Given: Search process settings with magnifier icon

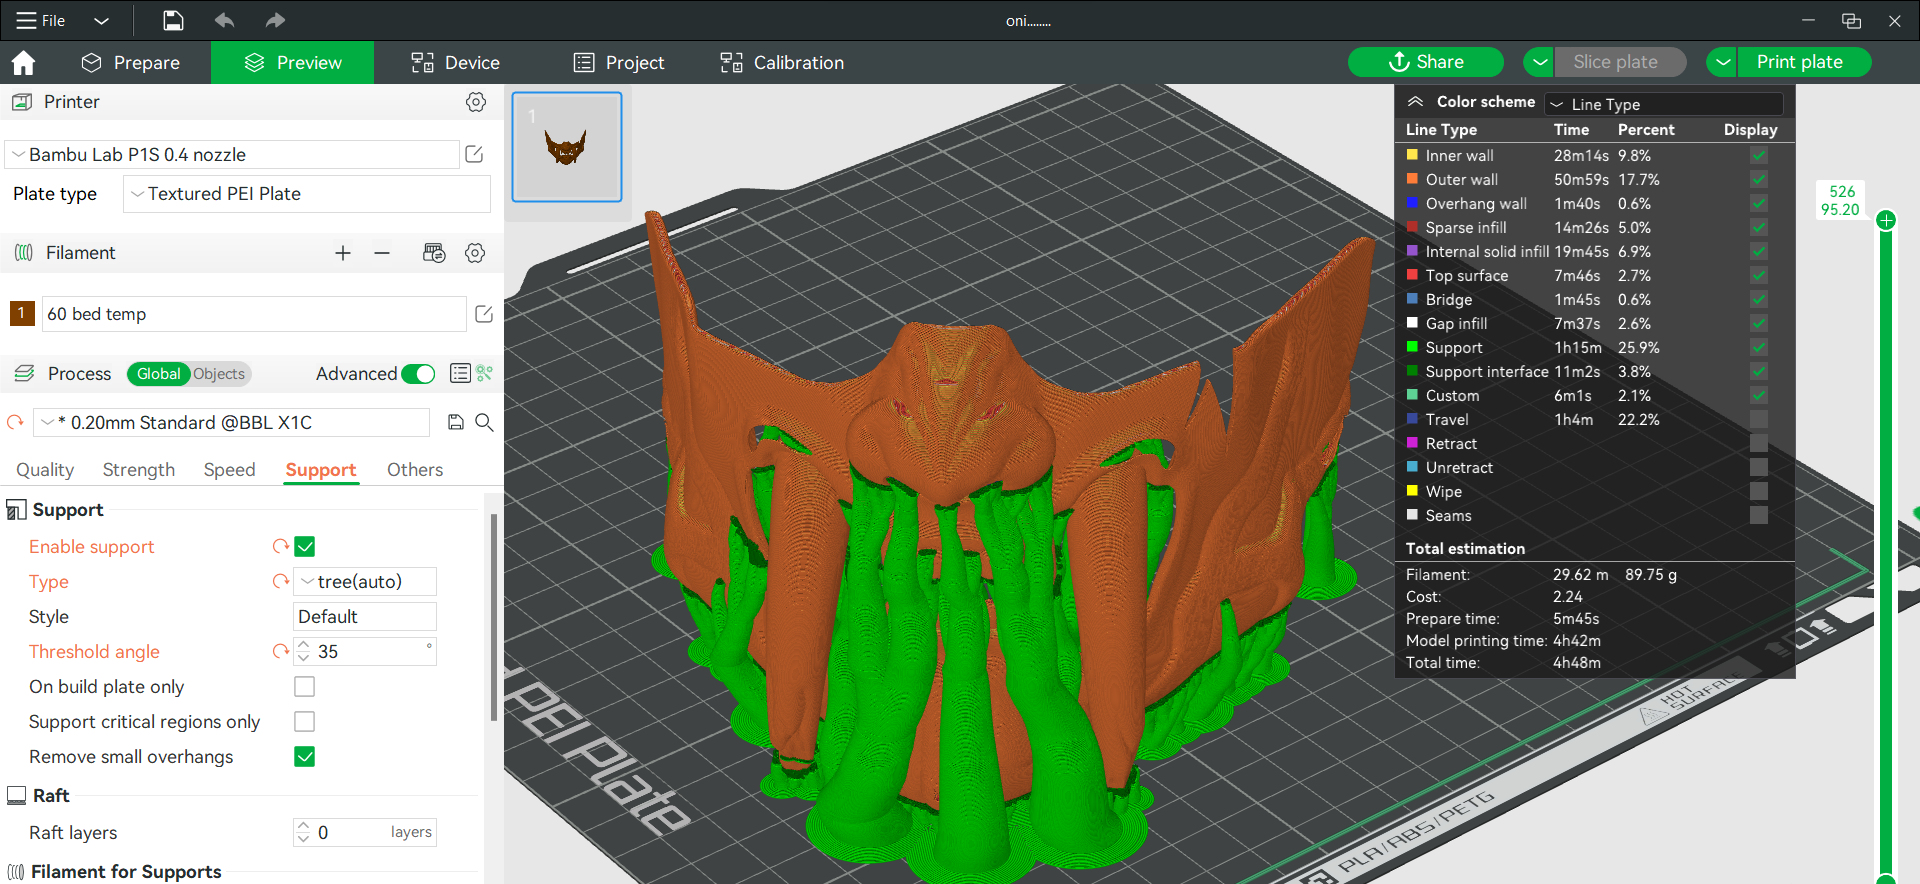Looking at the screenshot, I should point(484,422).
